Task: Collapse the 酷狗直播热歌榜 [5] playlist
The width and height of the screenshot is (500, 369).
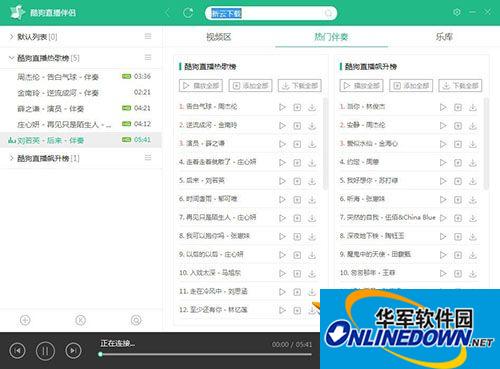Action: [x=11, y=58]
